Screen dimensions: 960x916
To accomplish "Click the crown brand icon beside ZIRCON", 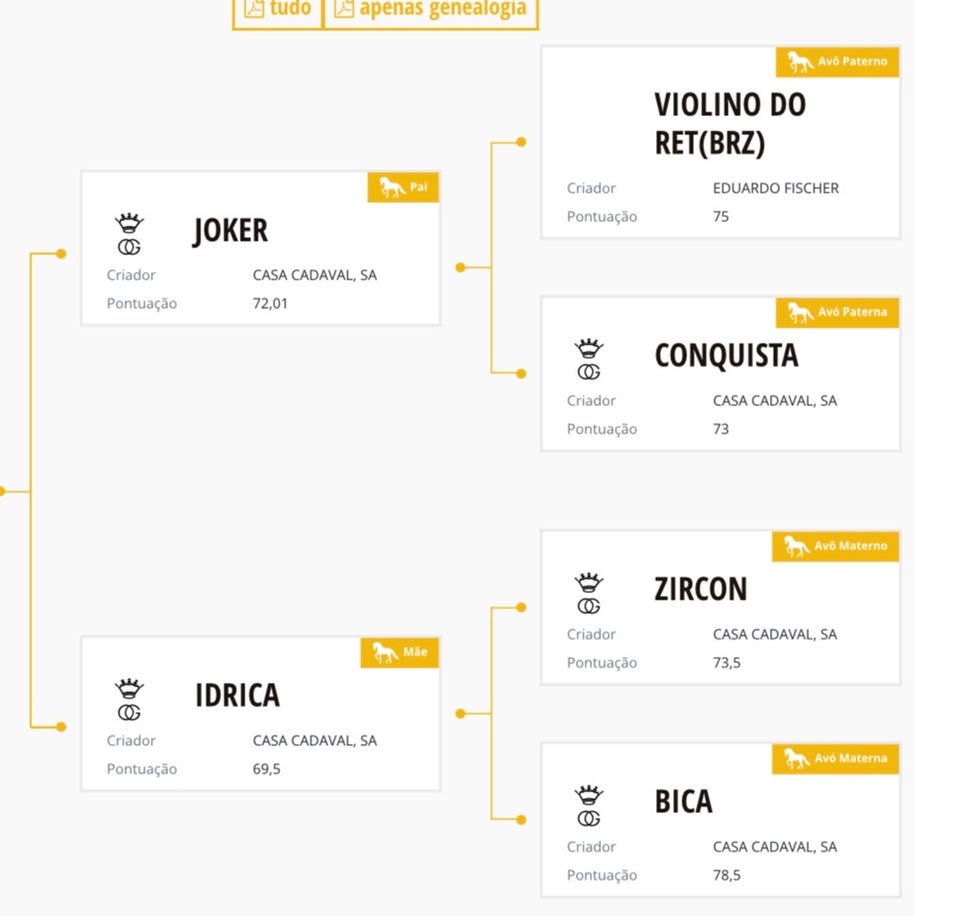I will tap(589, 594).
